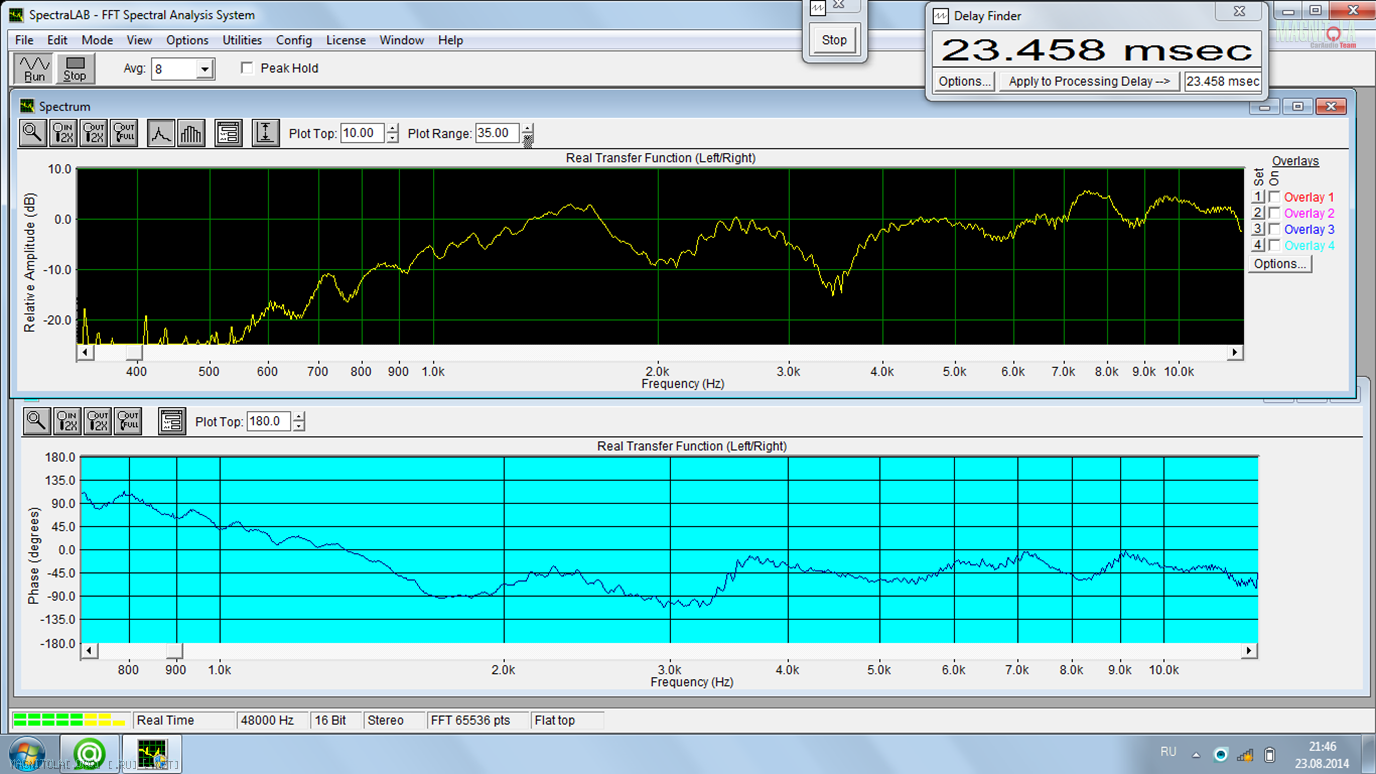Image resolution: width=1376 pixels, height=774 pixels.
Task: Switch Spectrum to bar graph view
Action: click(191, 133)
